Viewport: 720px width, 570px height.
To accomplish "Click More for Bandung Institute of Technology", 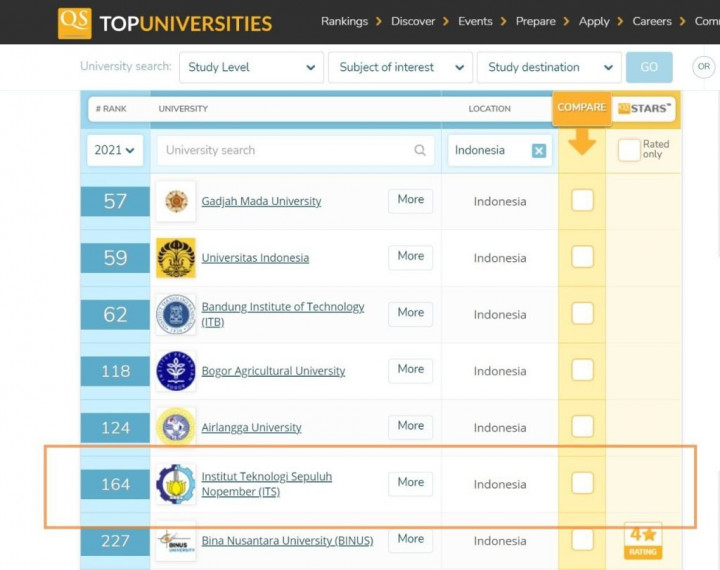I will [x=411, y=312].
